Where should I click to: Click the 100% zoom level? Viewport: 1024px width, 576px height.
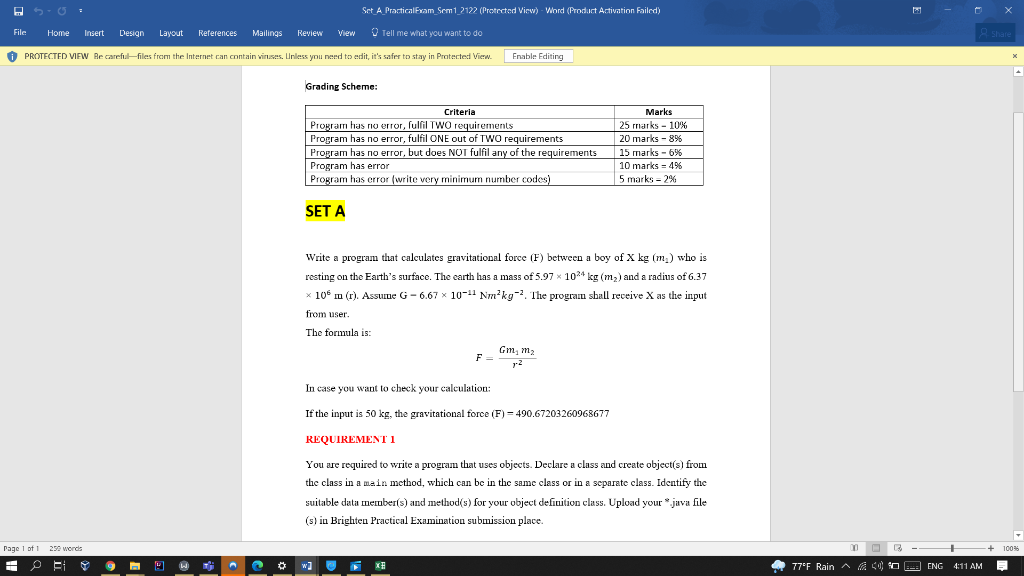click(1011, 549)
